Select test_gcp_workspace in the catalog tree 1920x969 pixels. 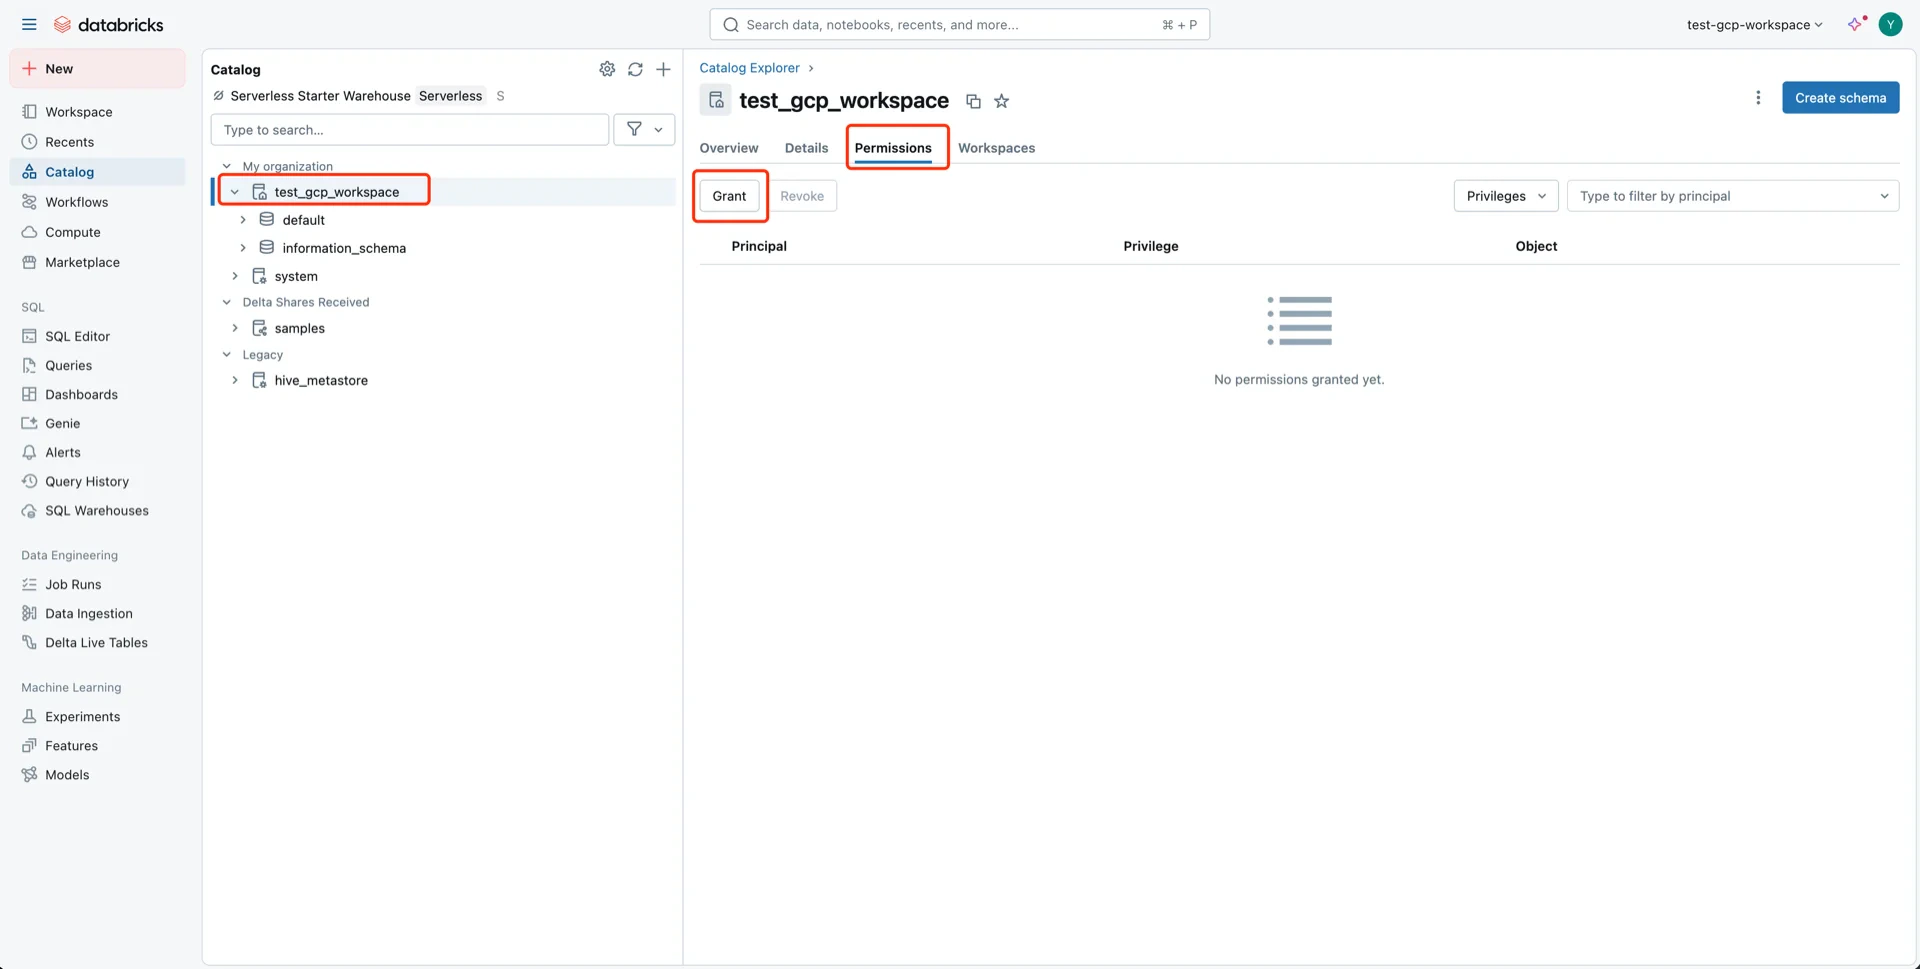(x=337, y=192)
